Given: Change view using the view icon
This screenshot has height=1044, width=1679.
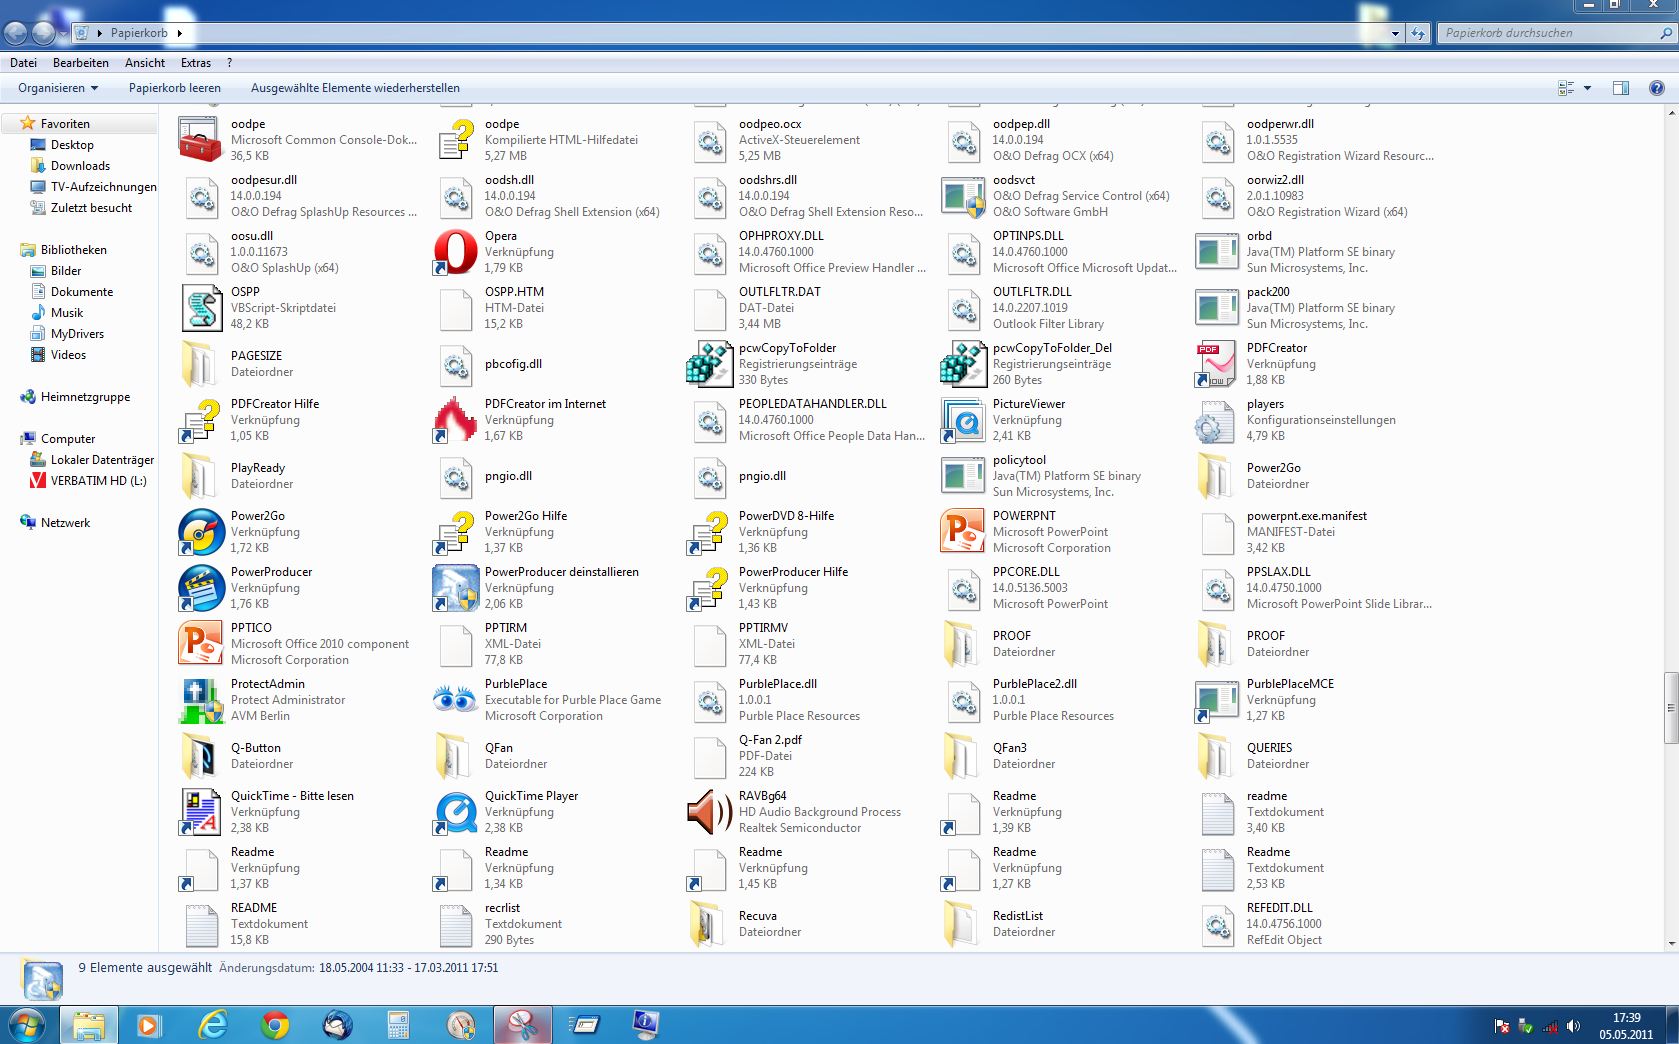Looking at the screenshot, I should coord(1566,88).
